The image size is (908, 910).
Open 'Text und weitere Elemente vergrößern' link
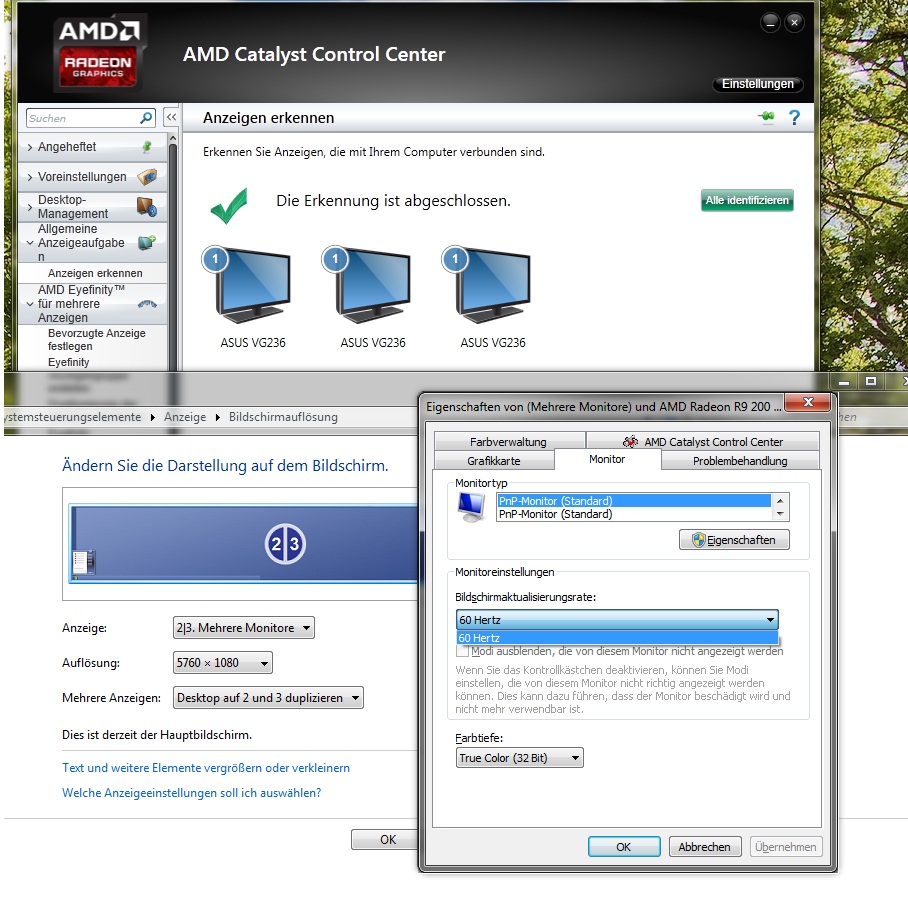click(x=206, y=768)
